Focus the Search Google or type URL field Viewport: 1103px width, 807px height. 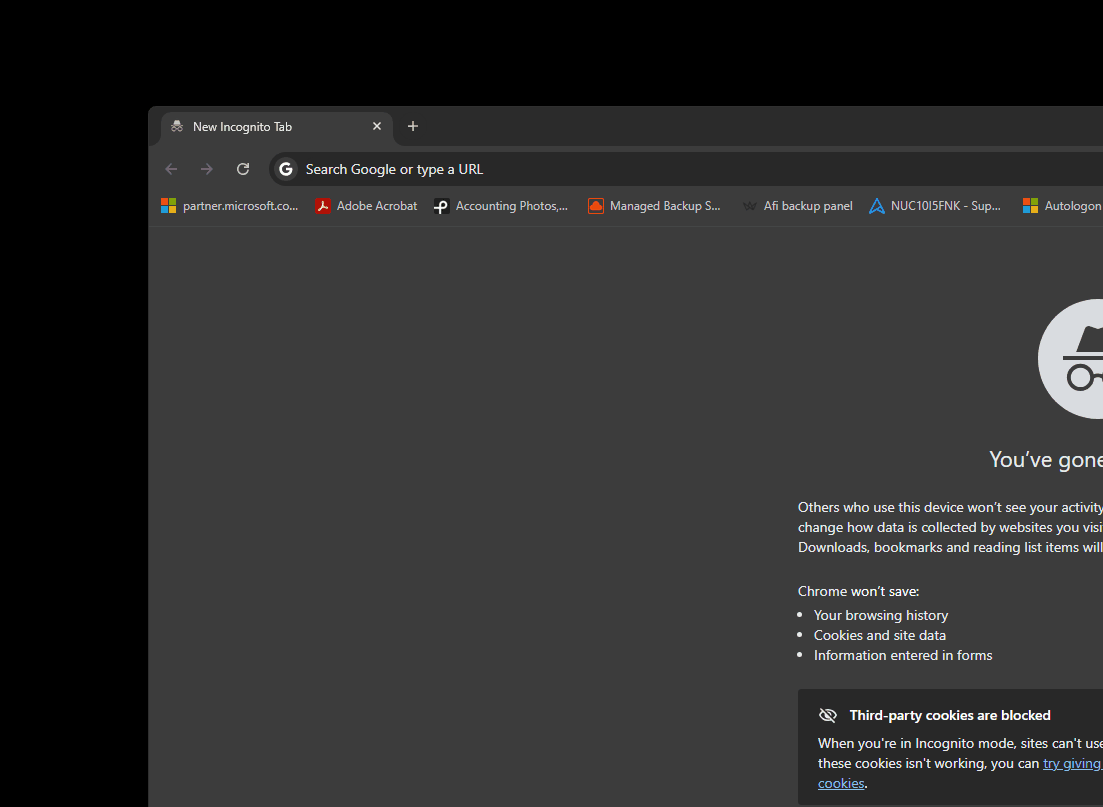pos(600,169)
